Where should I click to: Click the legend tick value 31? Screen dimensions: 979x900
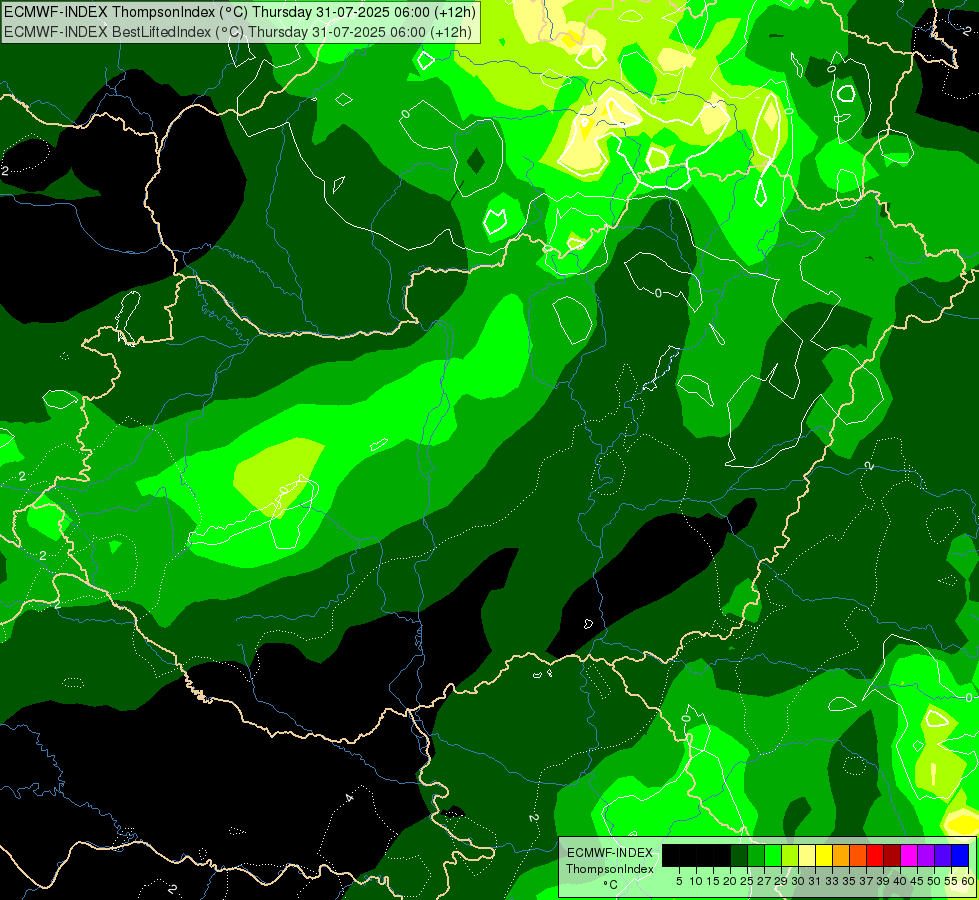pyautogui.click(x=815, y=881)
